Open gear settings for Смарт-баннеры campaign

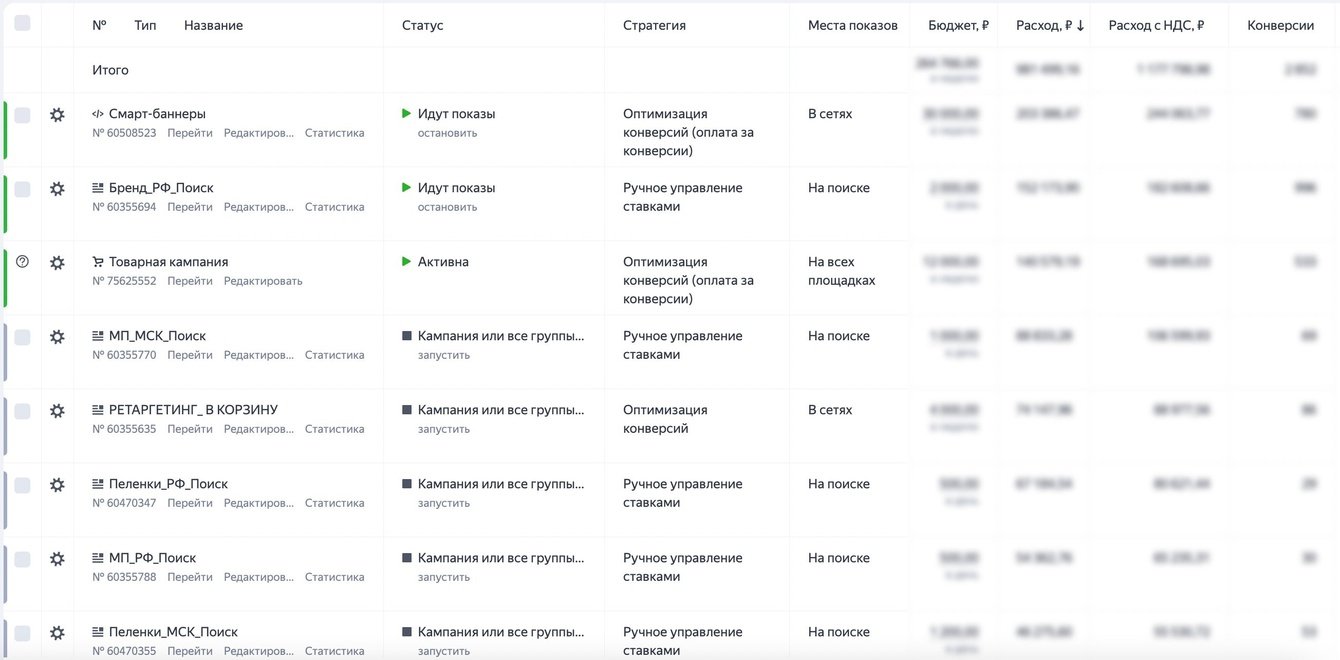[x=57, y=115]
